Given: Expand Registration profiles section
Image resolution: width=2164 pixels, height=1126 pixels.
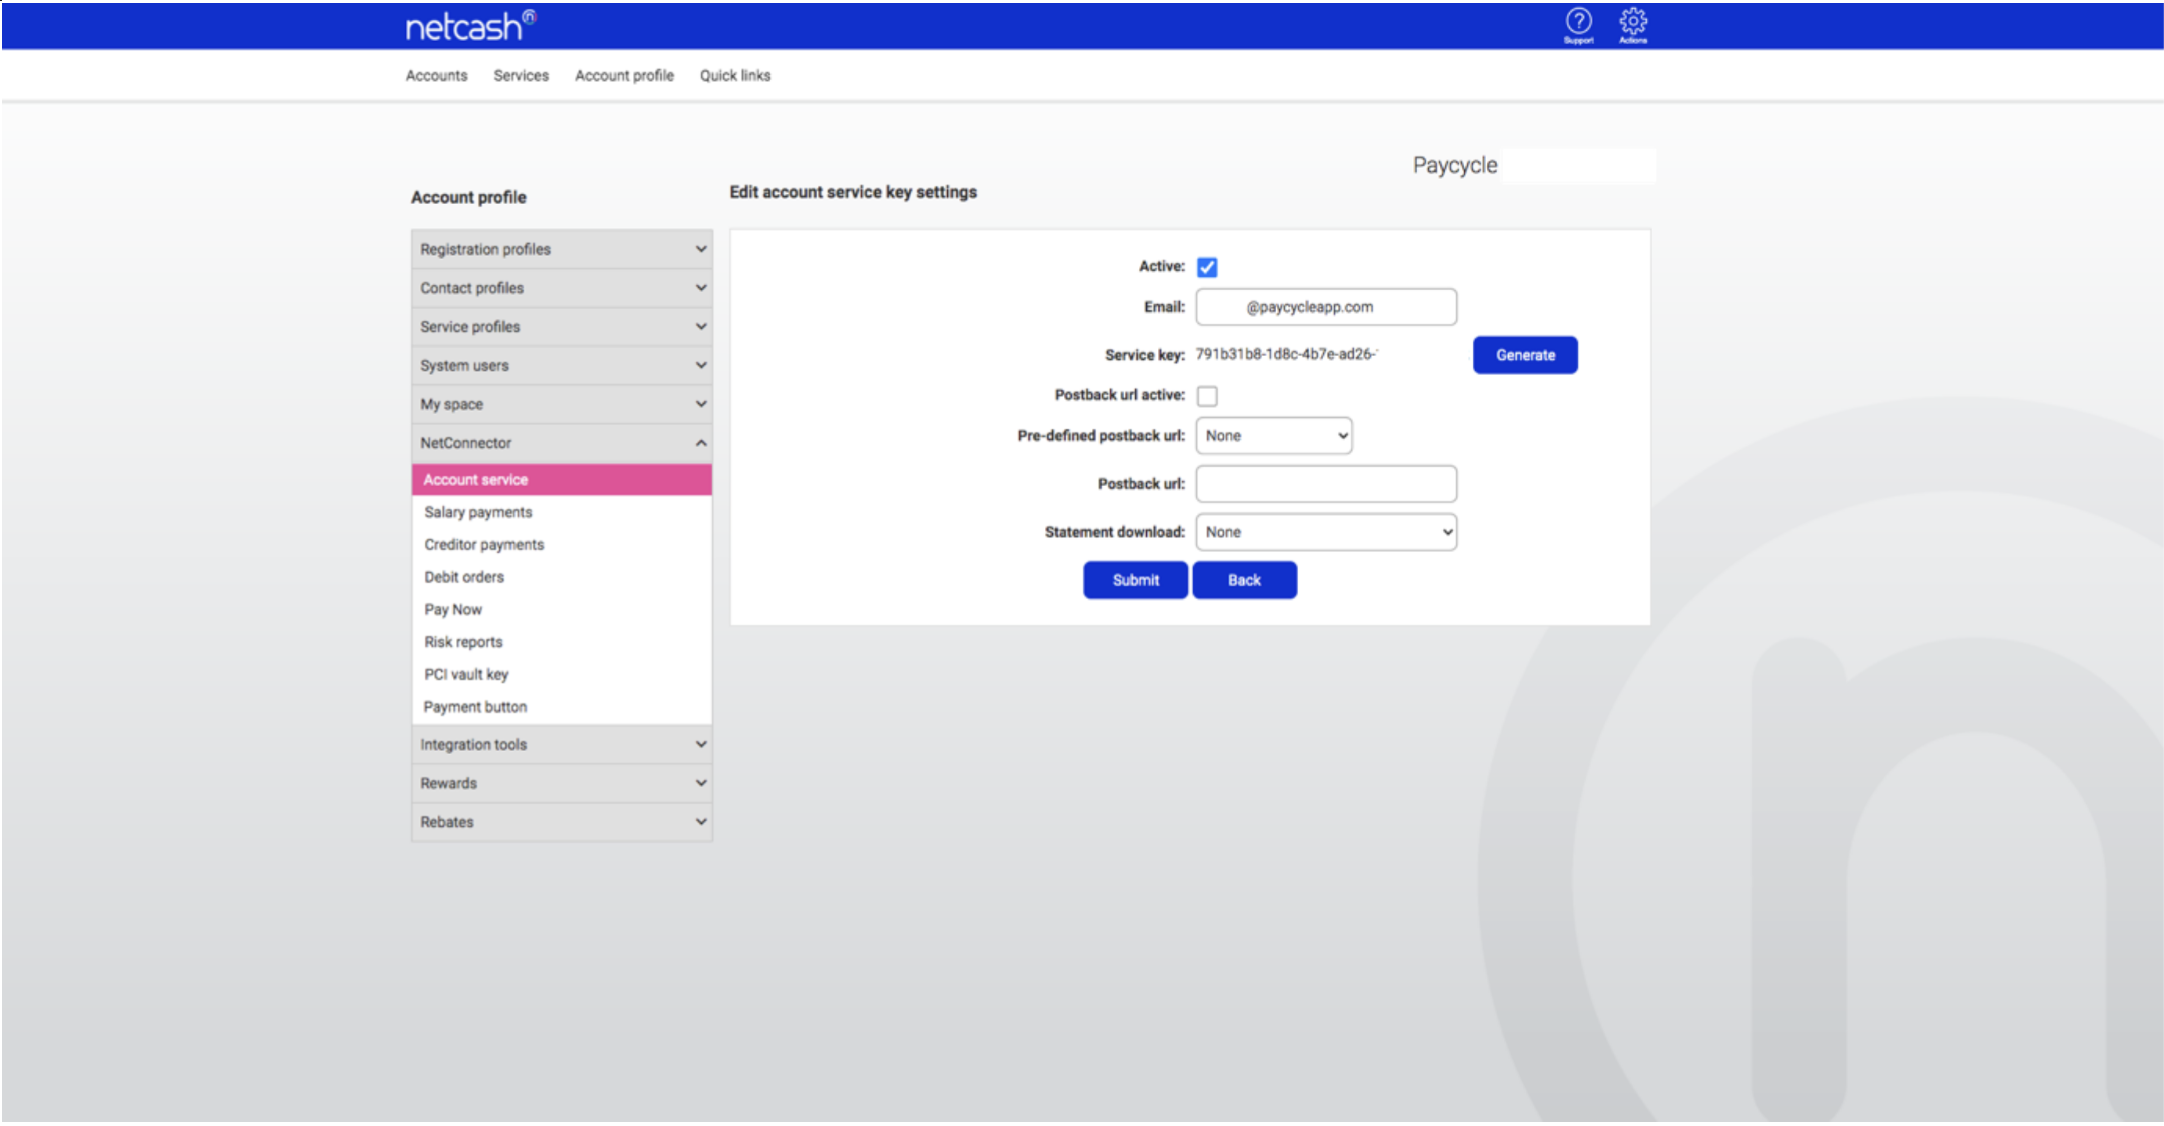Looking at the screenshot, I should [561, 249].
